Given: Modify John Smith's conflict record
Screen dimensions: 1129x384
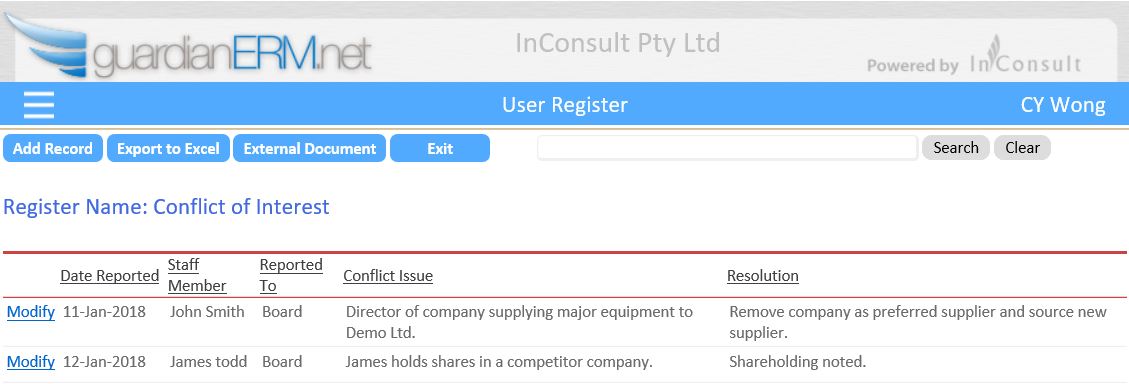Looking at the screenshot, I should (x=31, y=312).
